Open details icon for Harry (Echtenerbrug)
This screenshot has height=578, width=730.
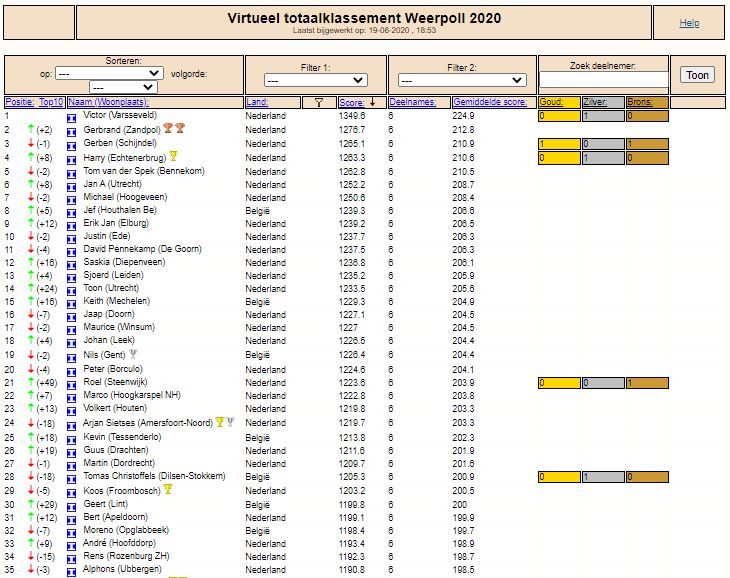[71, 160]
